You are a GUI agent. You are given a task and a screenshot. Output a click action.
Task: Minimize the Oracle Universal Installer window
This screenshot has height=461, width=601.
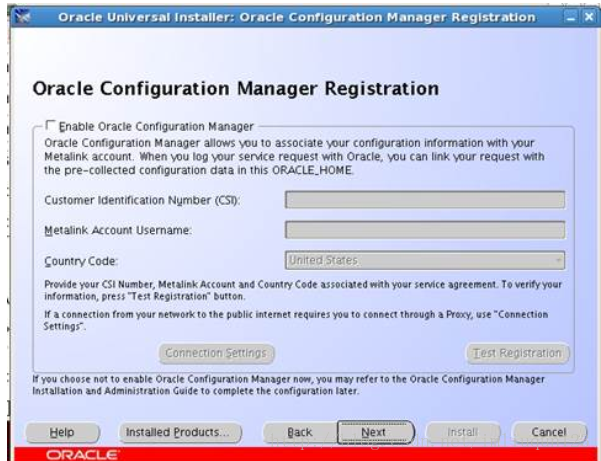571,17
